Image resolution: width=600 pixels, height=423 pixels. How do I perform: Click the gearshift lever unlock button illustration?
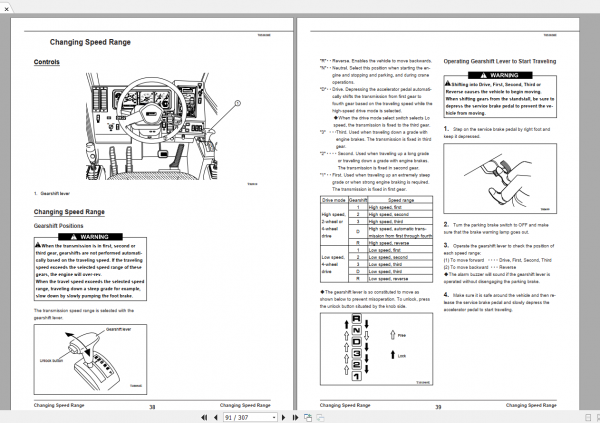90,359
